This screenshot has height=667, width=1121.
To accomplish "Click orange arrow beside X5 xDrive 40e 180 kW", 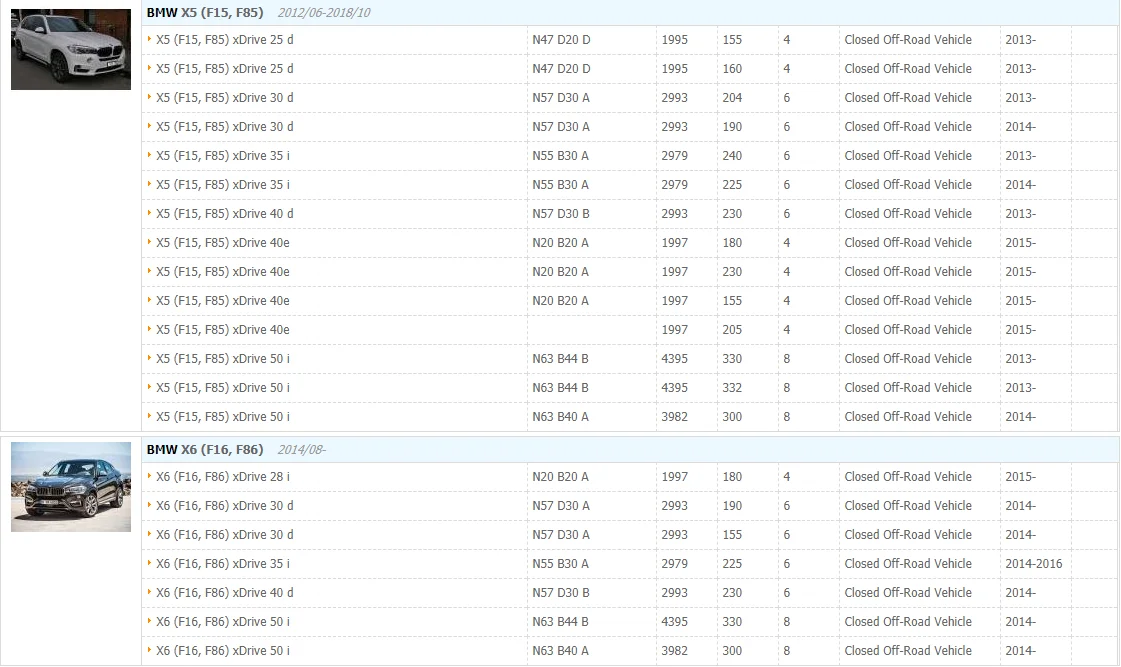I will [149, 242].
